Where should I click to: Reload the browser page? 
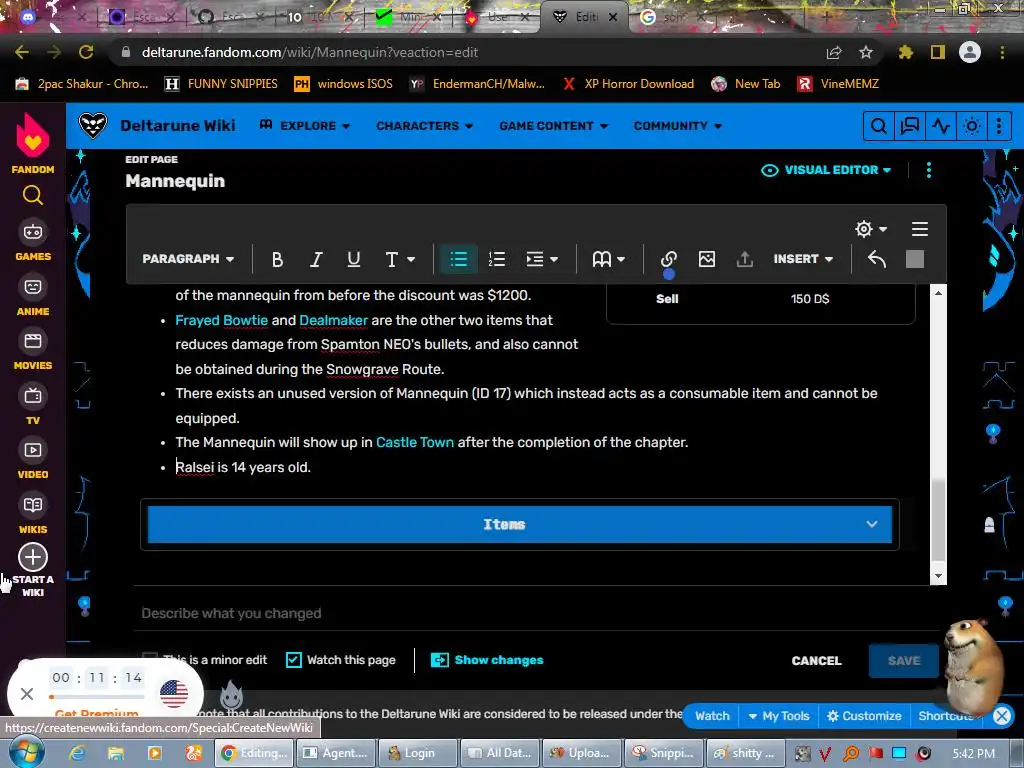(x=86, y=52)
